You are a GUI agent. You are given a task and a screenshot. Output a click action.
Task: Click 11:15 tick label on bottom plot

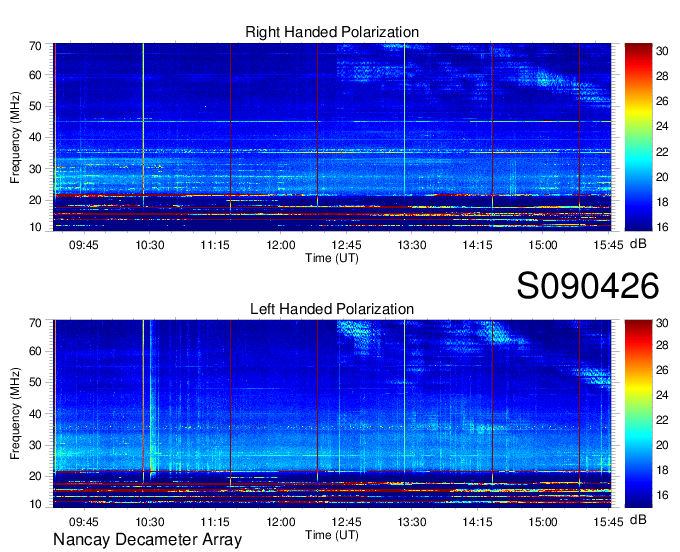tap(215, 522)
